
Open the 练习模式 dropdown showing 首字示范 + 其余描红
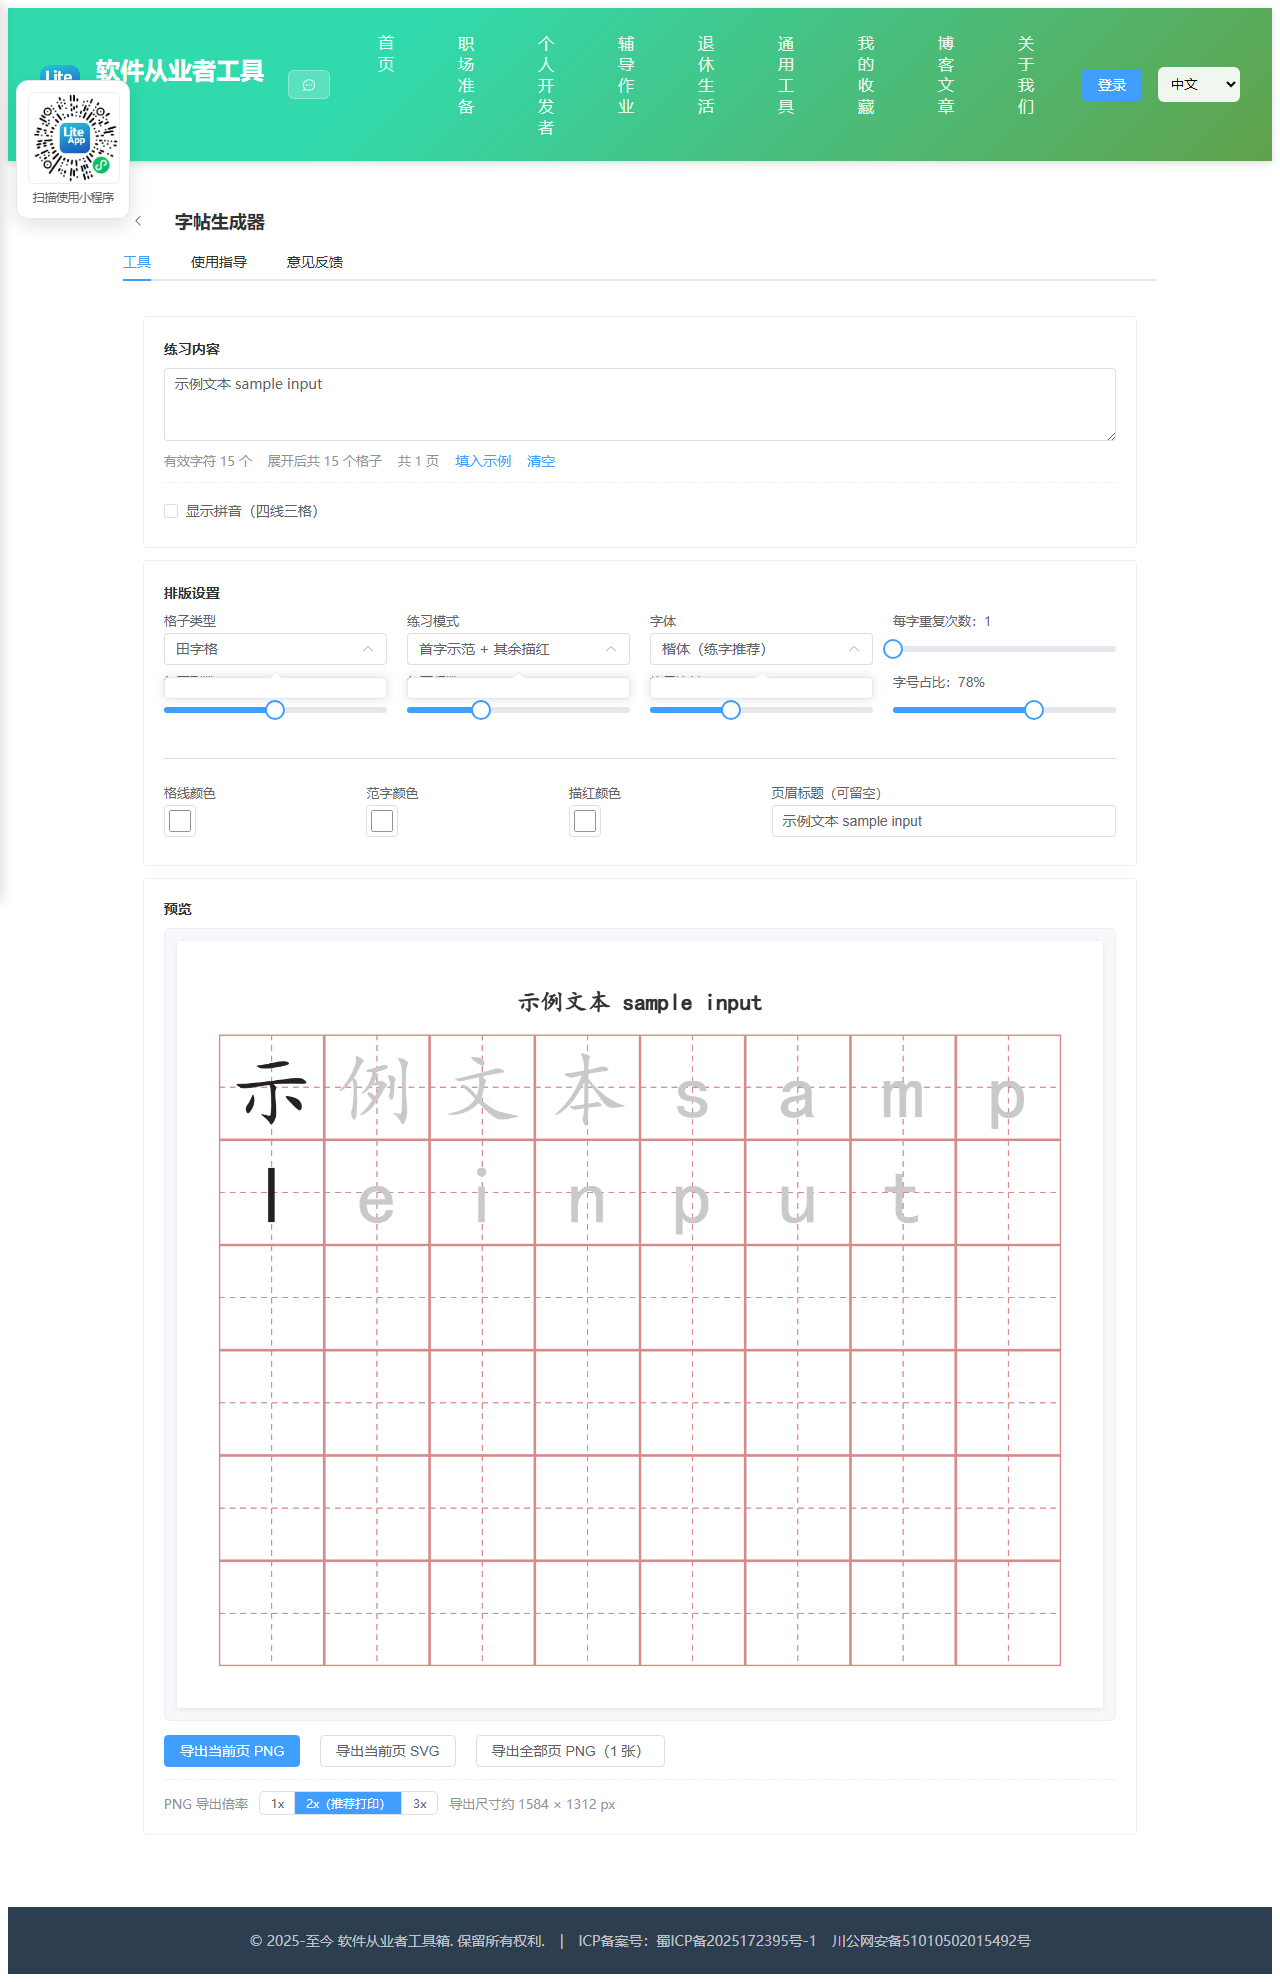(x=518, y=649)
